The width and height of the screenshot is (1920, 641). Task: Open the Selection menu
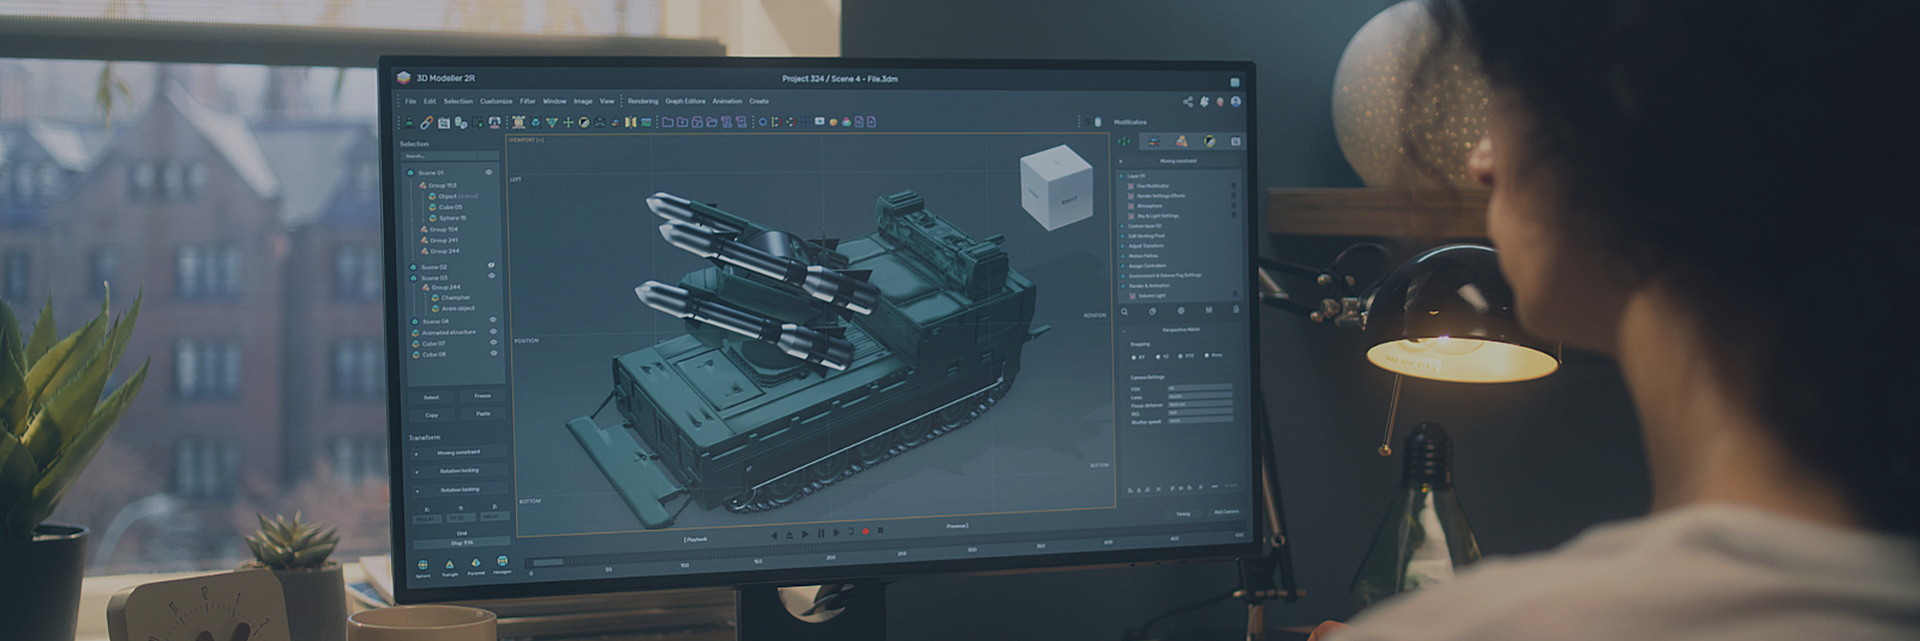pyautogui.click(x=458, y=101)
